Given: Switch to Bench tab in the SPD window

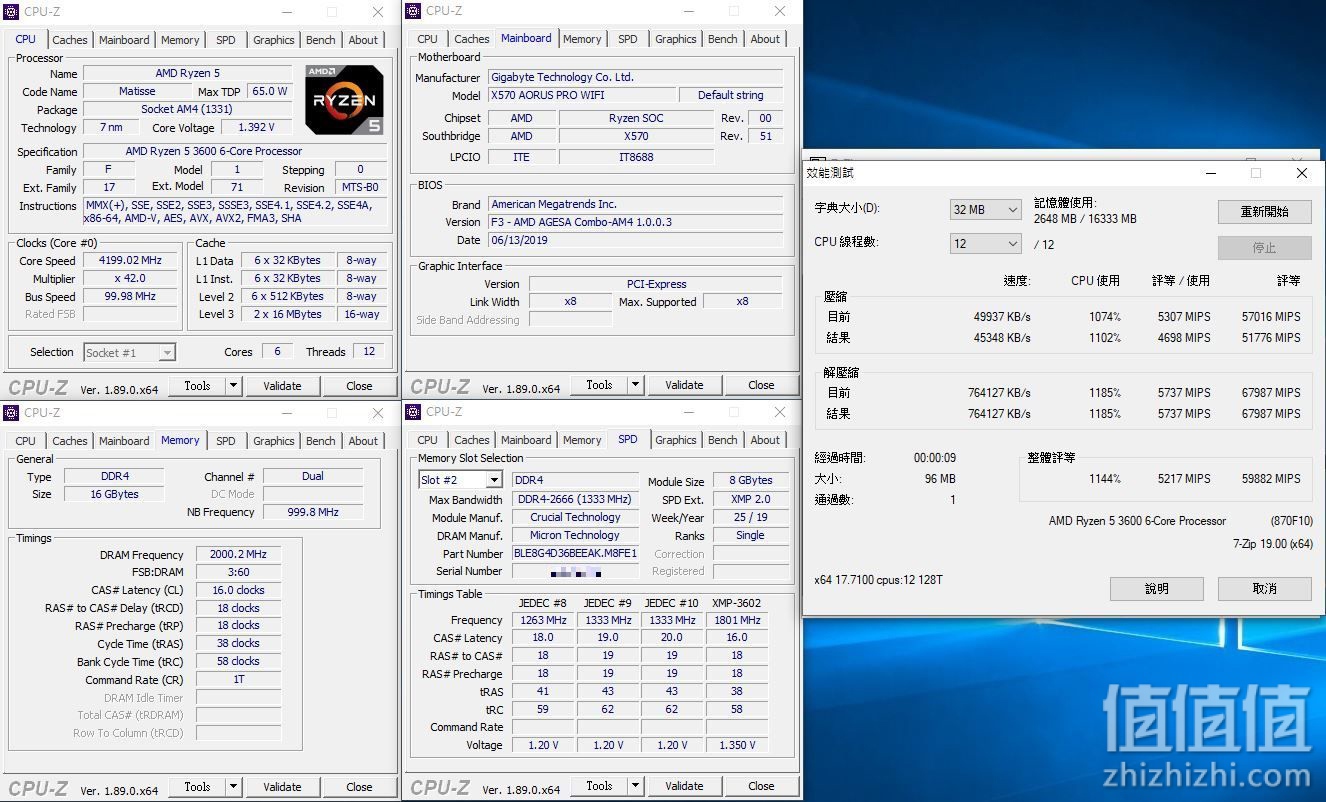Looking at the screenshot, I should (723, 439).
